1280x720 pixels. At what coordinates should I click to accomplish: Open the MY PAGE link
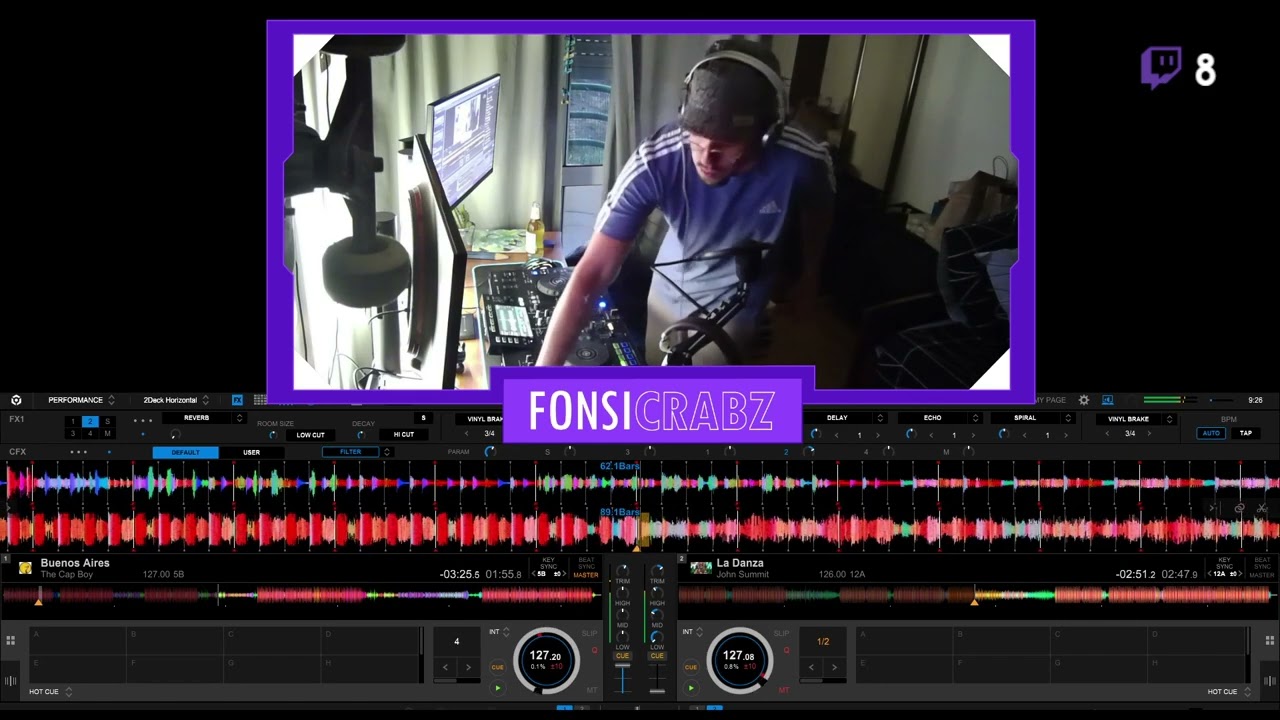(x=1049, y=400)
